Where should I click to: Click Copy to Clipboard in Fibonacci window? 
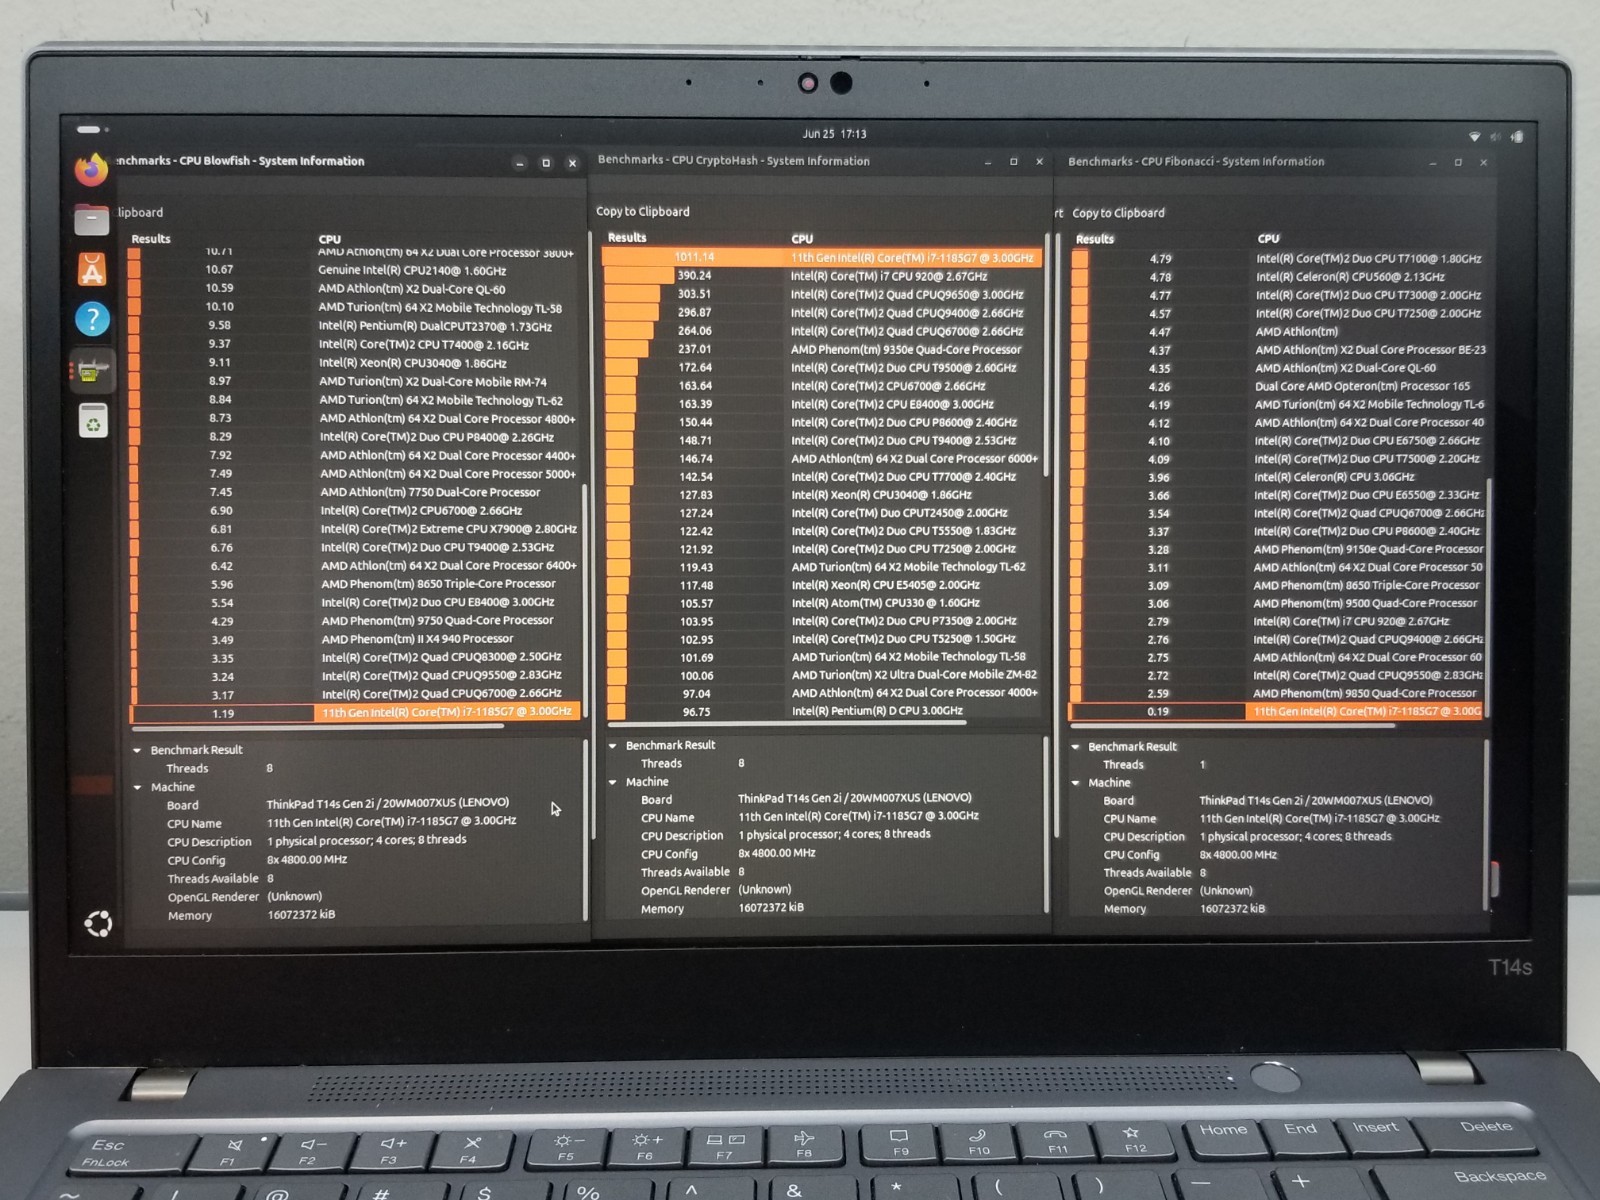1118,213
